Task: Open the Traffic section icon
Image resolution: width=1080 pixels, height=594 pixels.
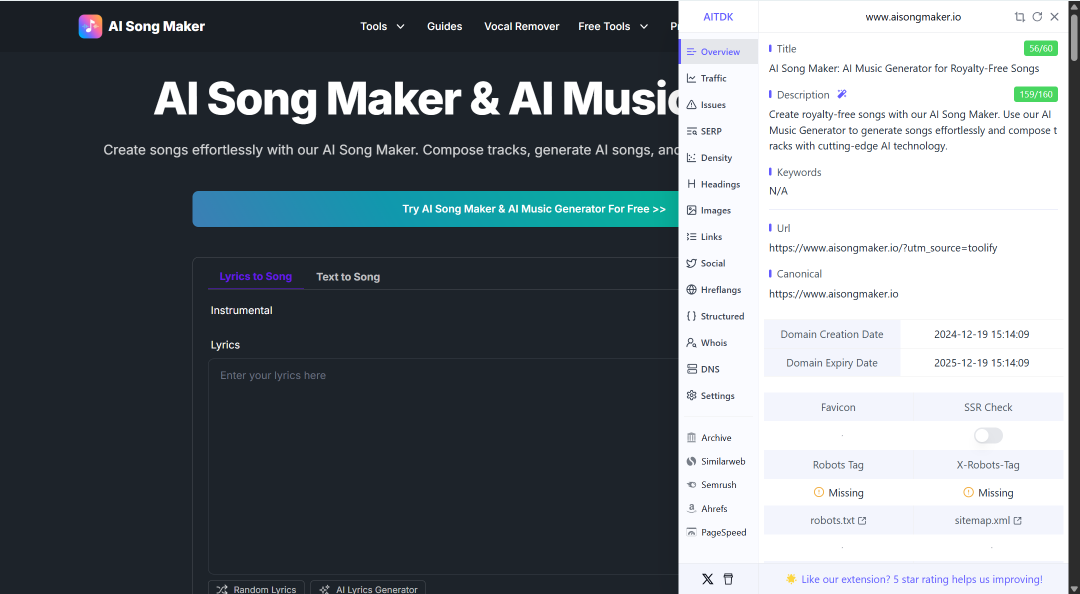Action: click(x=692, y=79)
